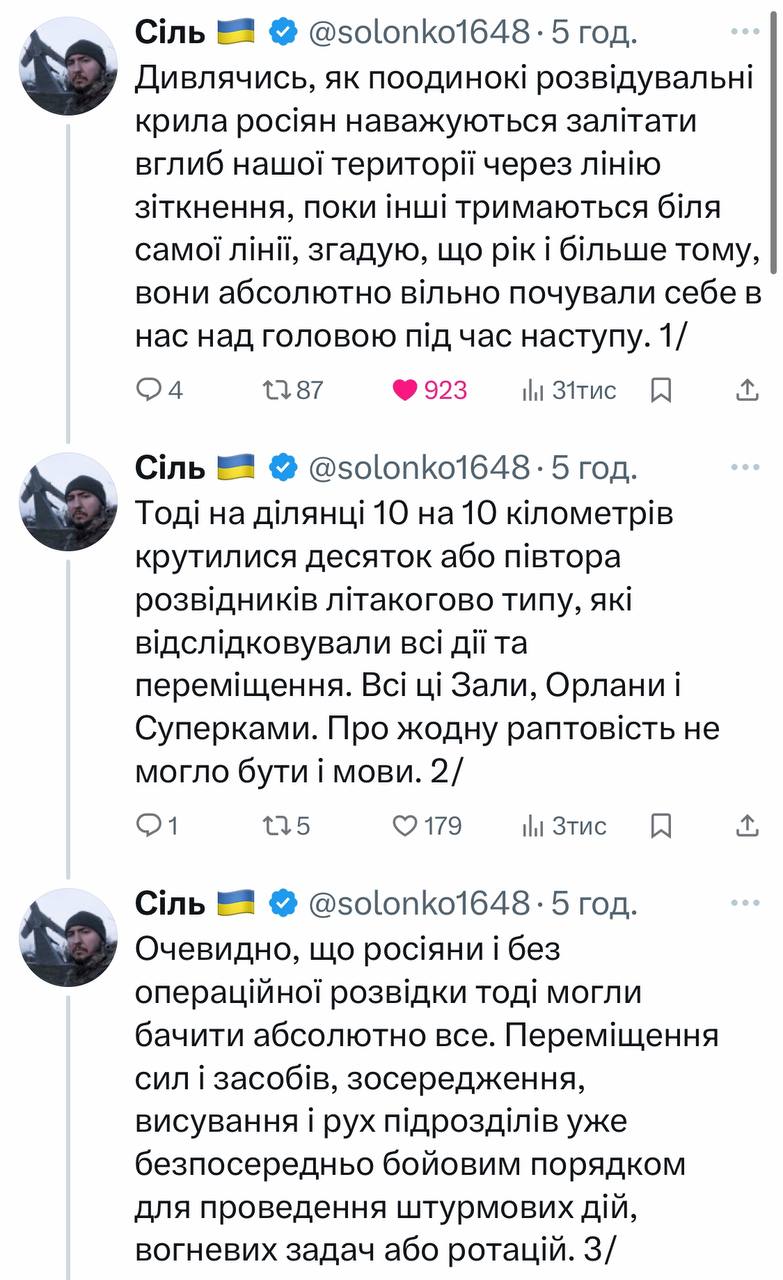Open more options menu for third tweet

pos(745,903)
